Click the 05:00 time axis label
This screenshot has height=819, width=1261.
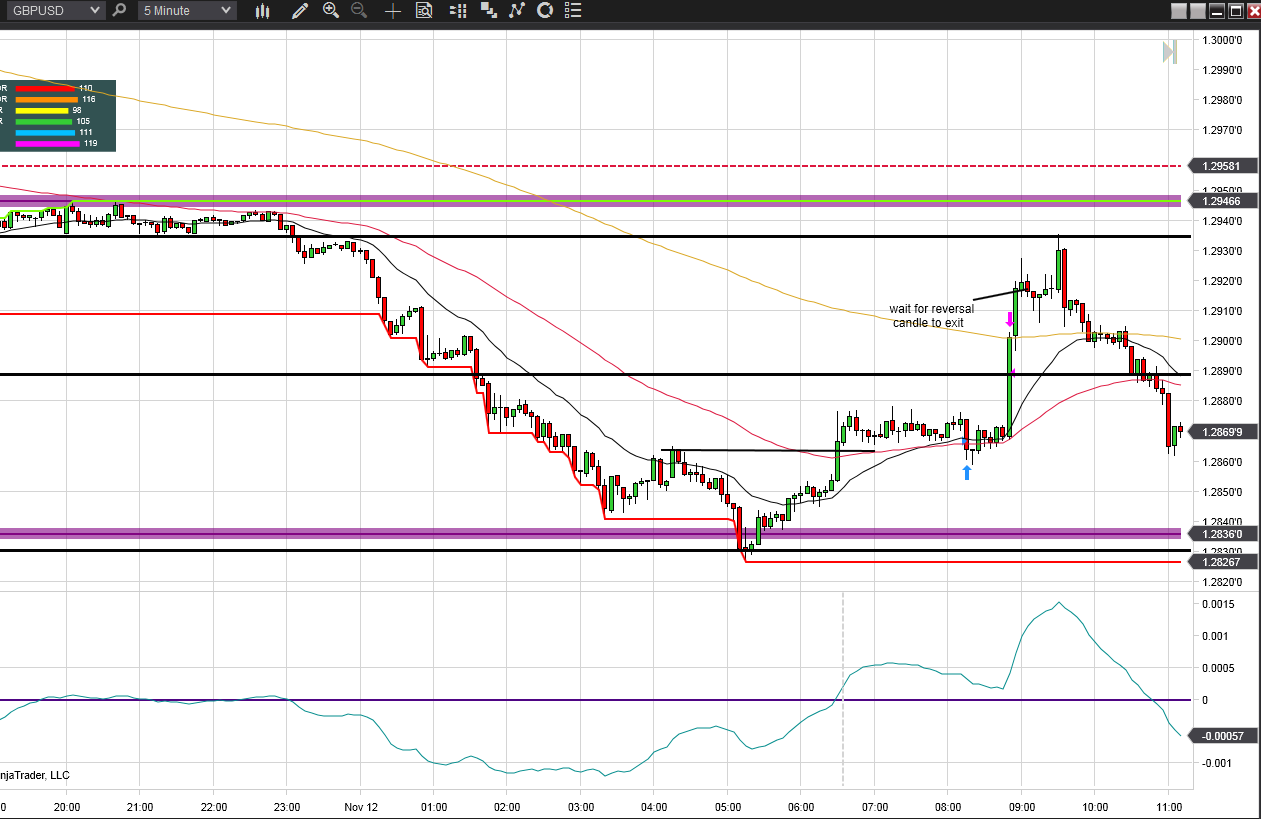point(728,806)
